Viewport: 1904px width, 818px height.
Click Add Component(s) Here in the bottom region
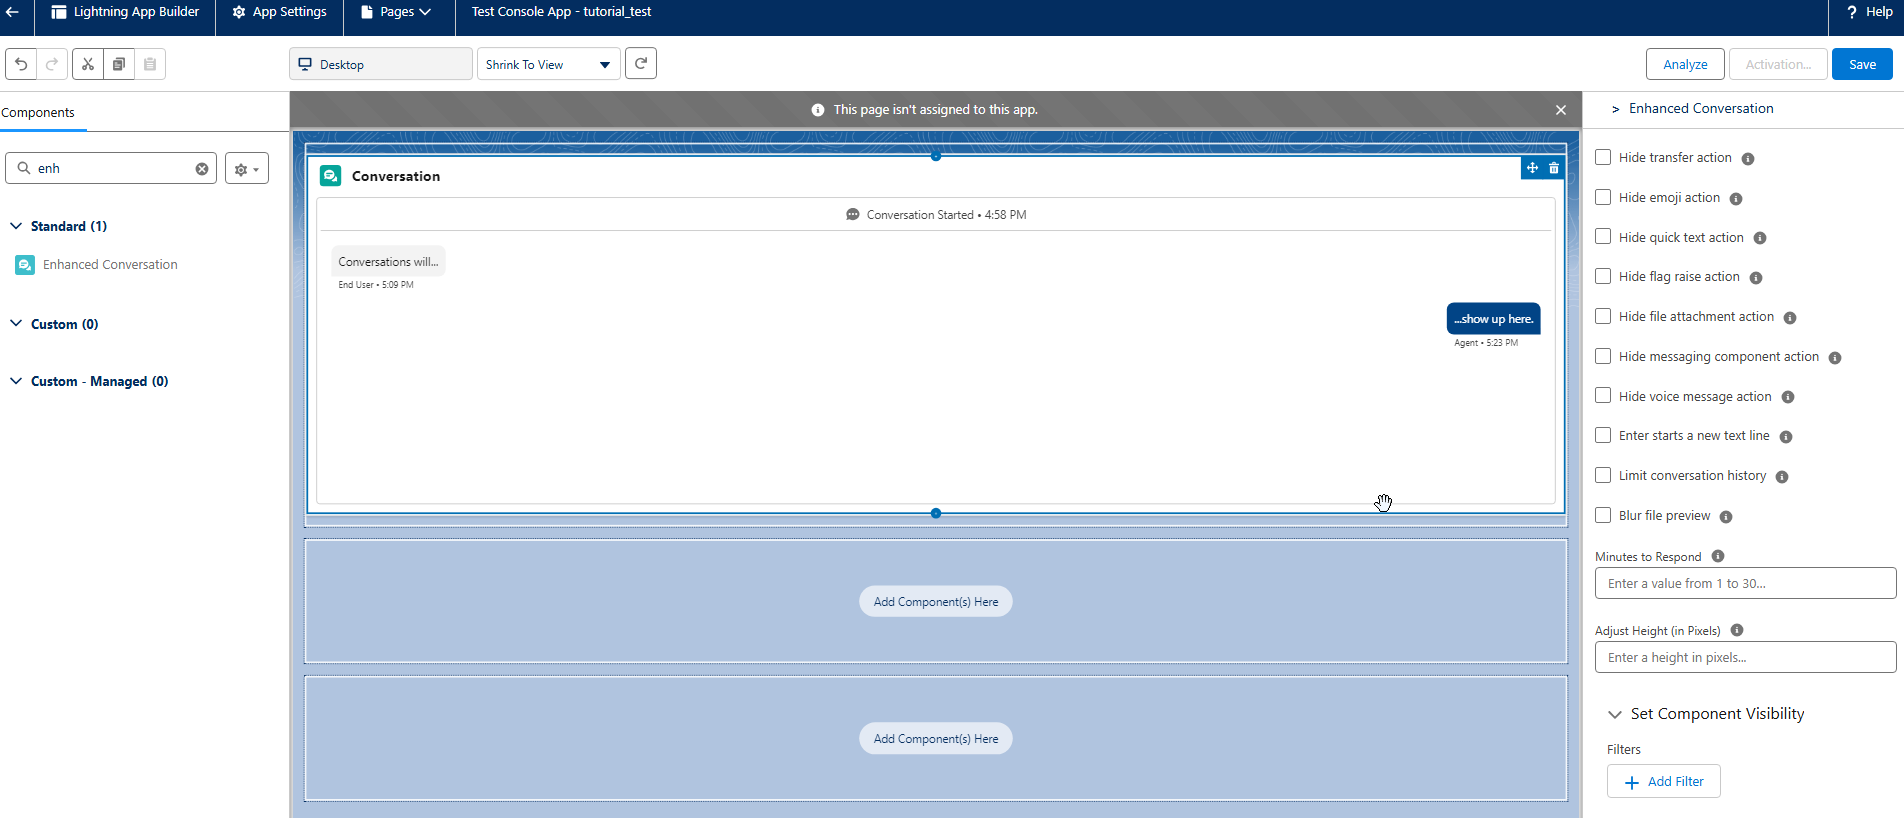[936, 739]
